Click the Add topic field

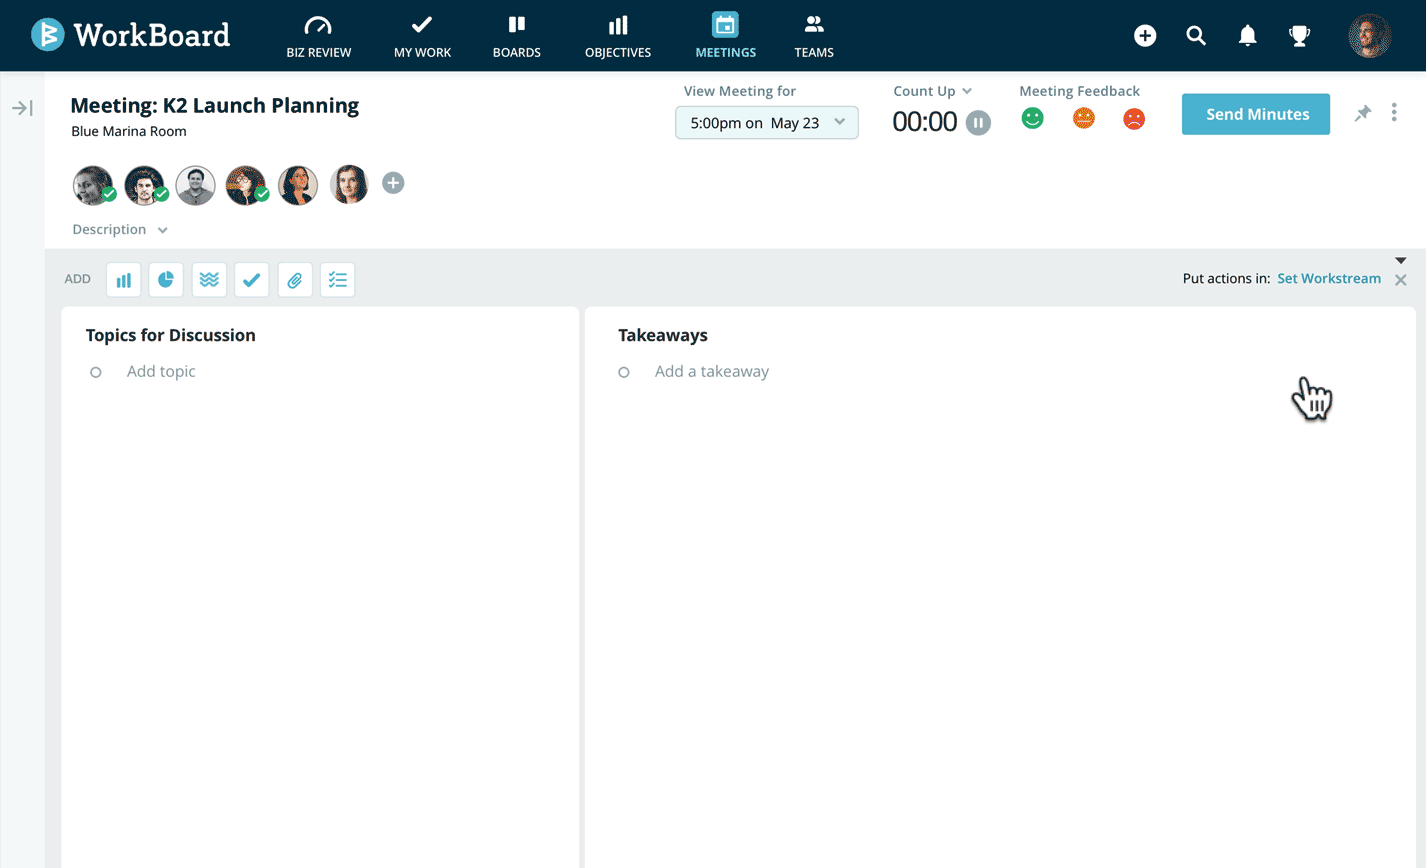161,372
